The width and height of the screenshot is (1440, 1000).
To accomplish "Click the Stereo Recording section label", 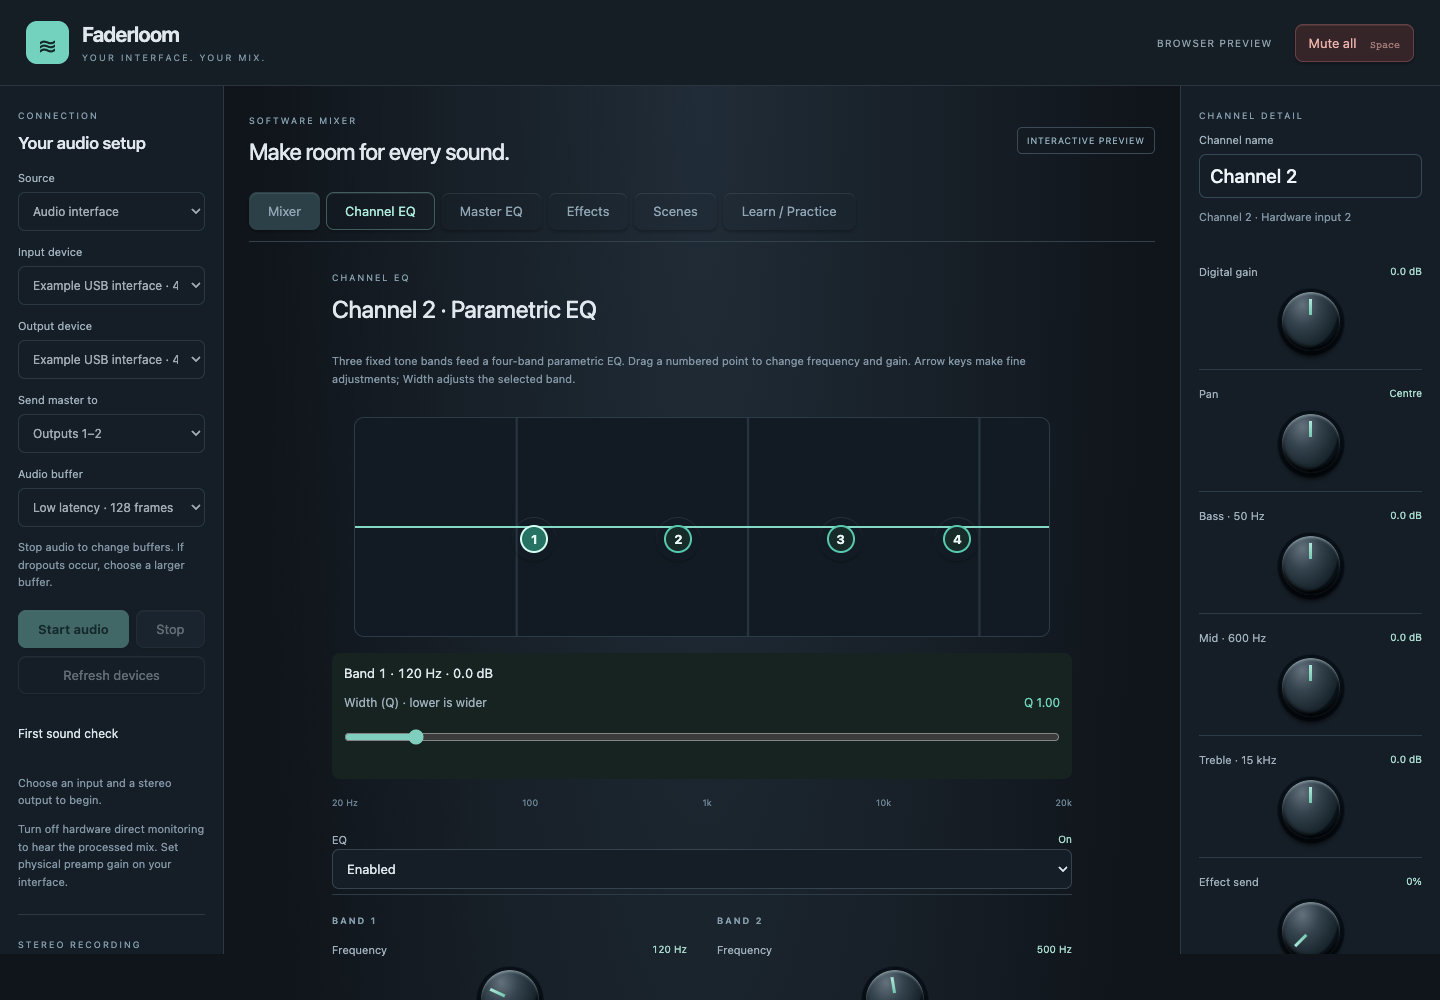I will [x=79, y=944].
